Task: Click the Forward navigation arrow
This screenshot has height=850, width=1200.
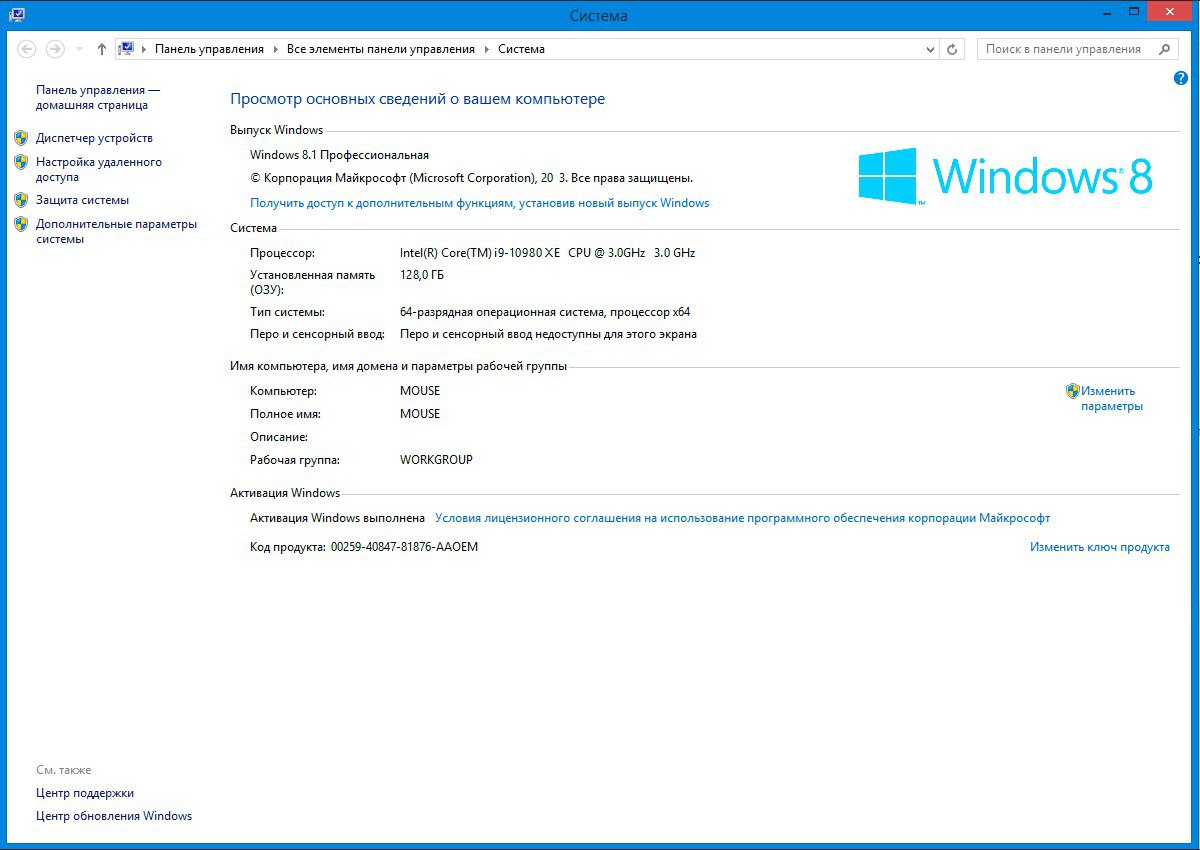Action: coord(55,48)
